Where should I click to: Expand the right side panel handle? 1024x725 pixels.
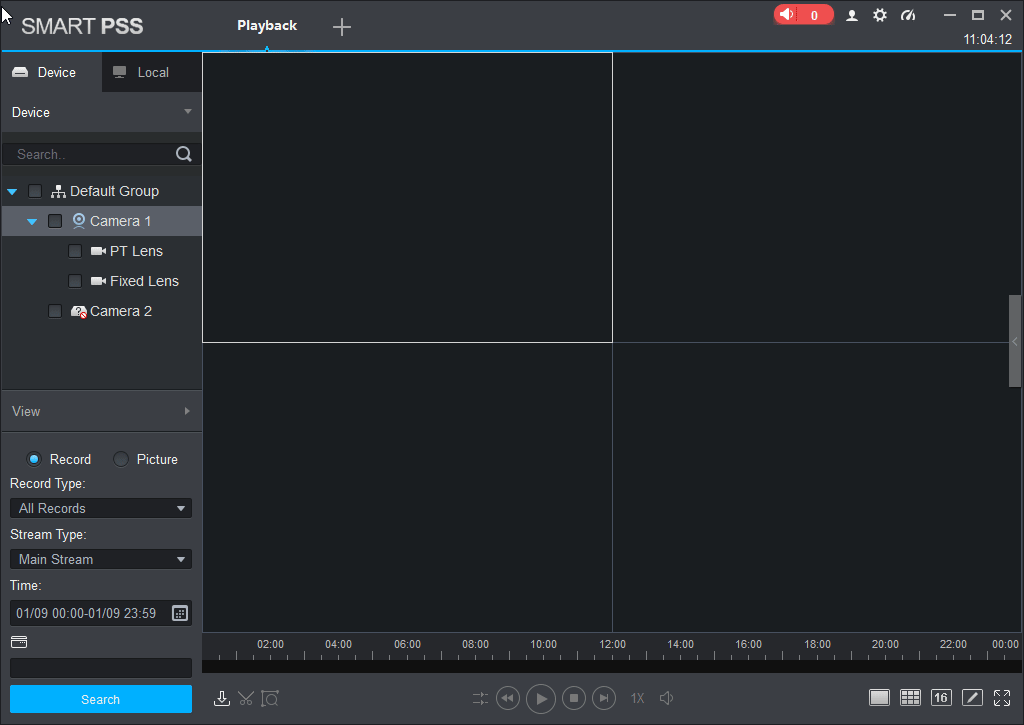coord(1014,342)
